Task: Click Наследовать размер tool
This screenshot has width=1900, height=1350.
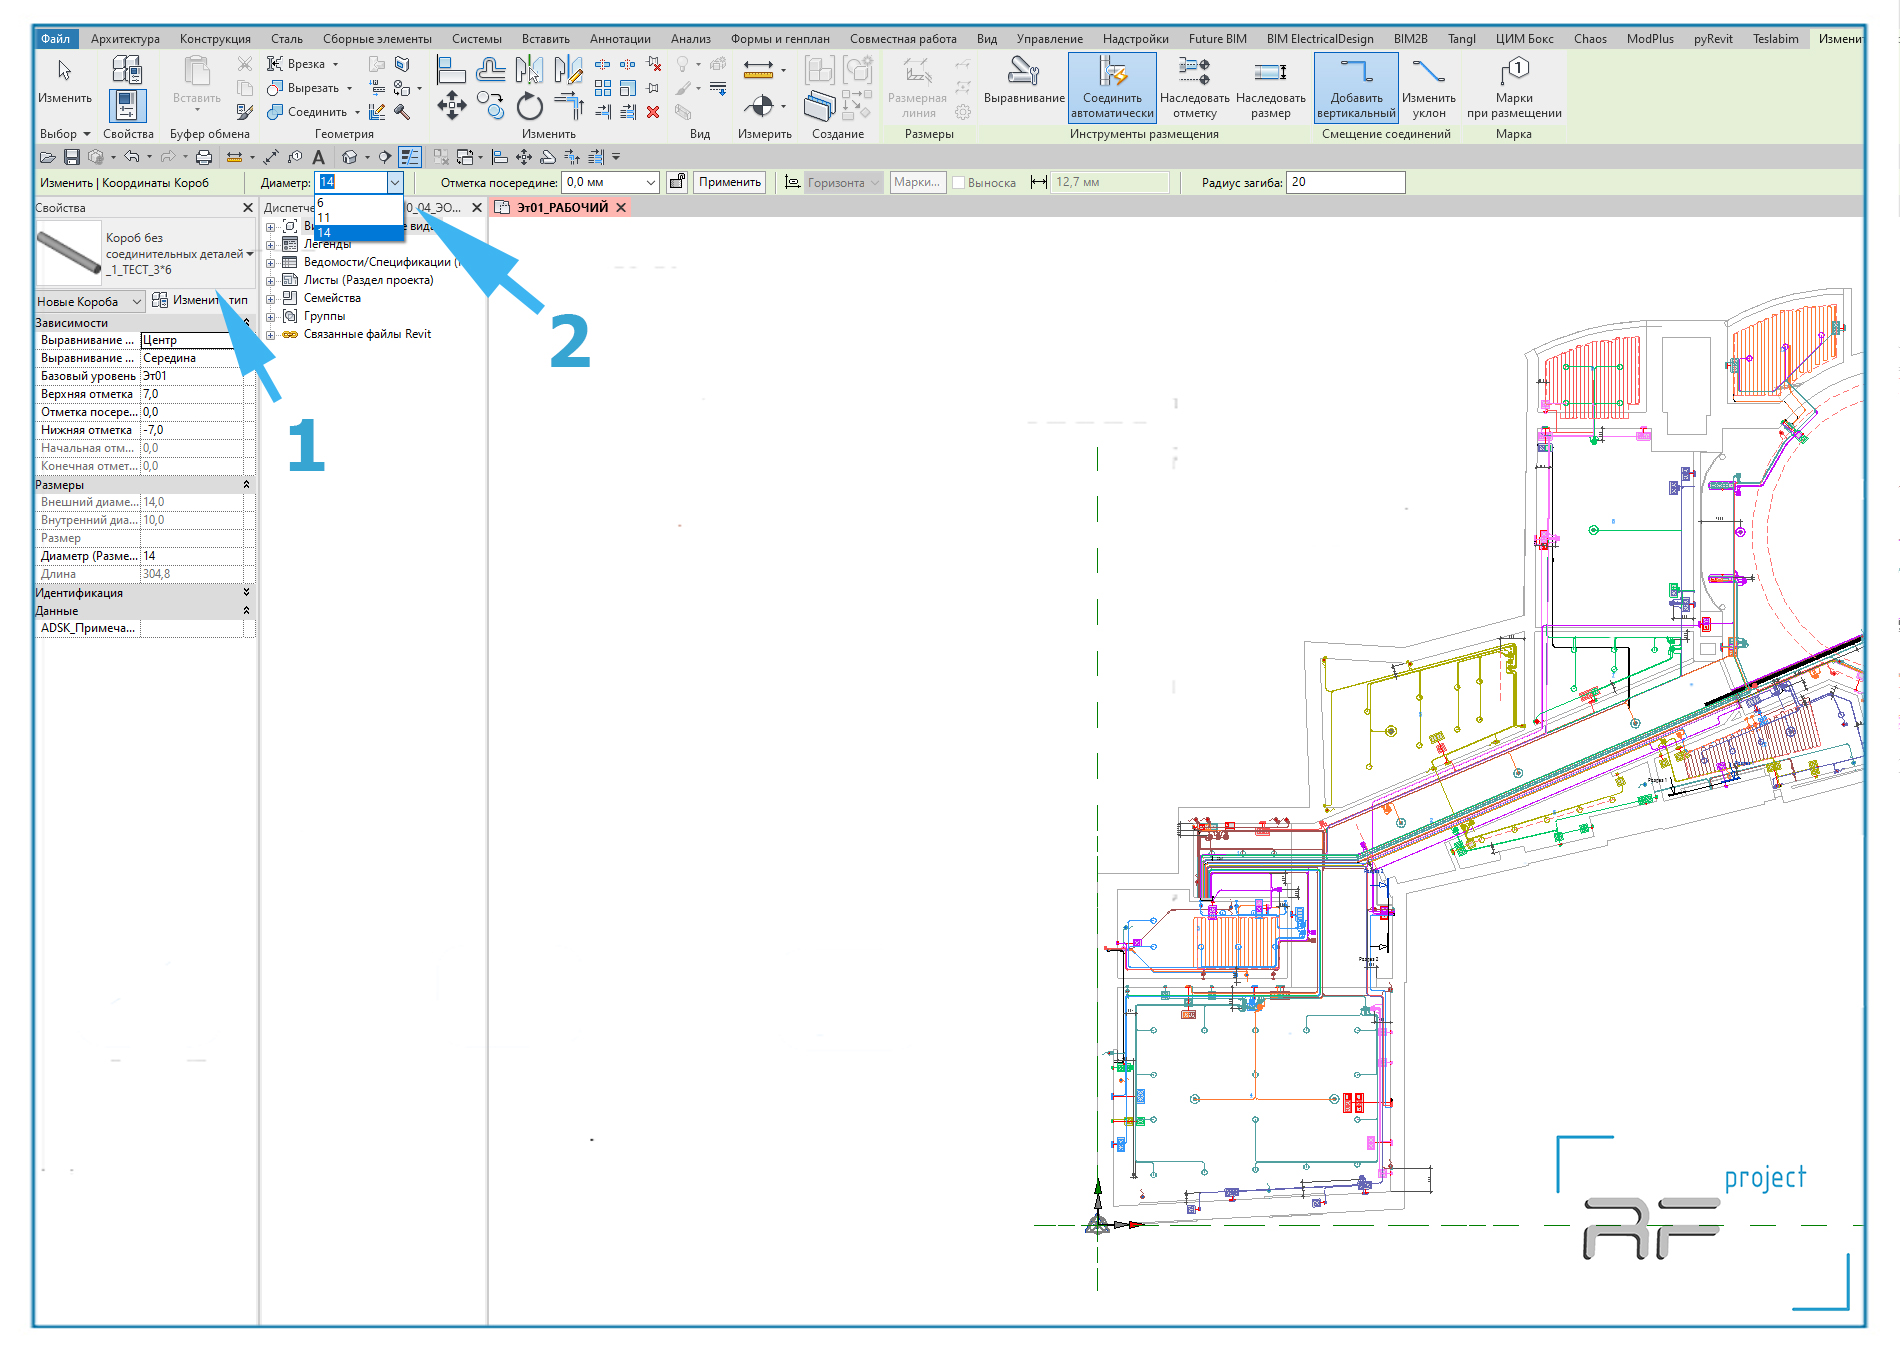Action: [1270, 88]
